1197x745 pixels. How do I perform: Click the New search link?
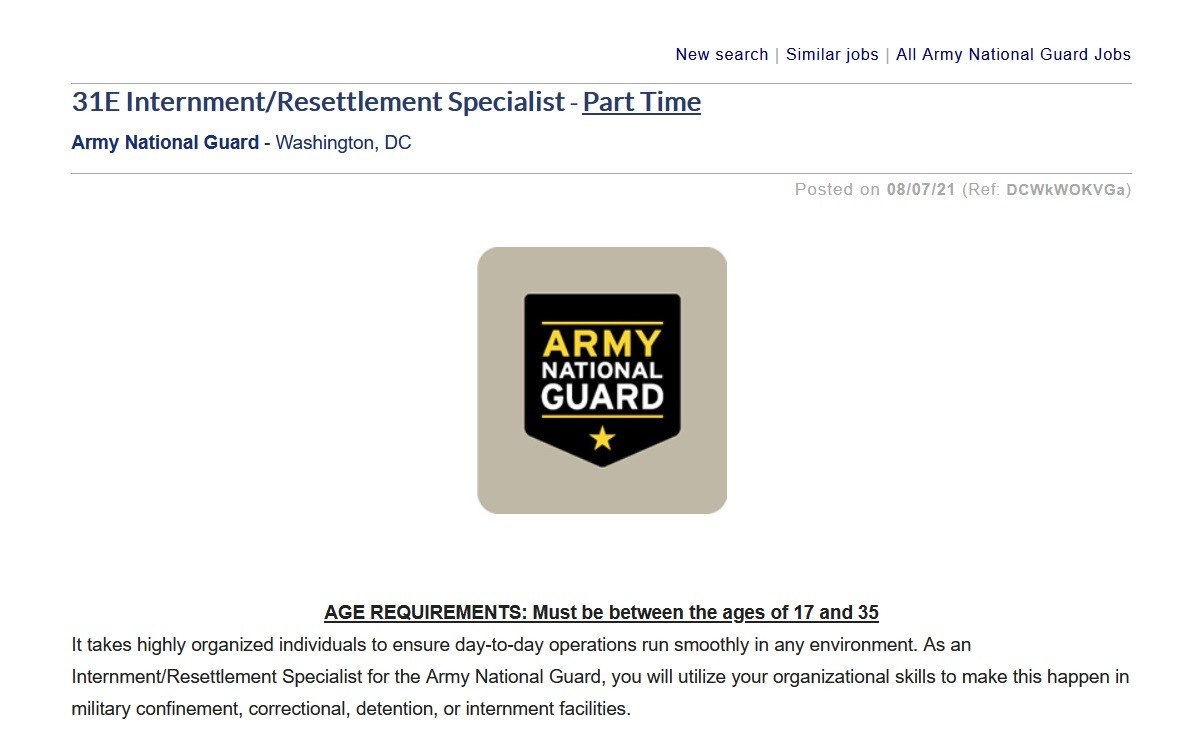tap(721, 54)
